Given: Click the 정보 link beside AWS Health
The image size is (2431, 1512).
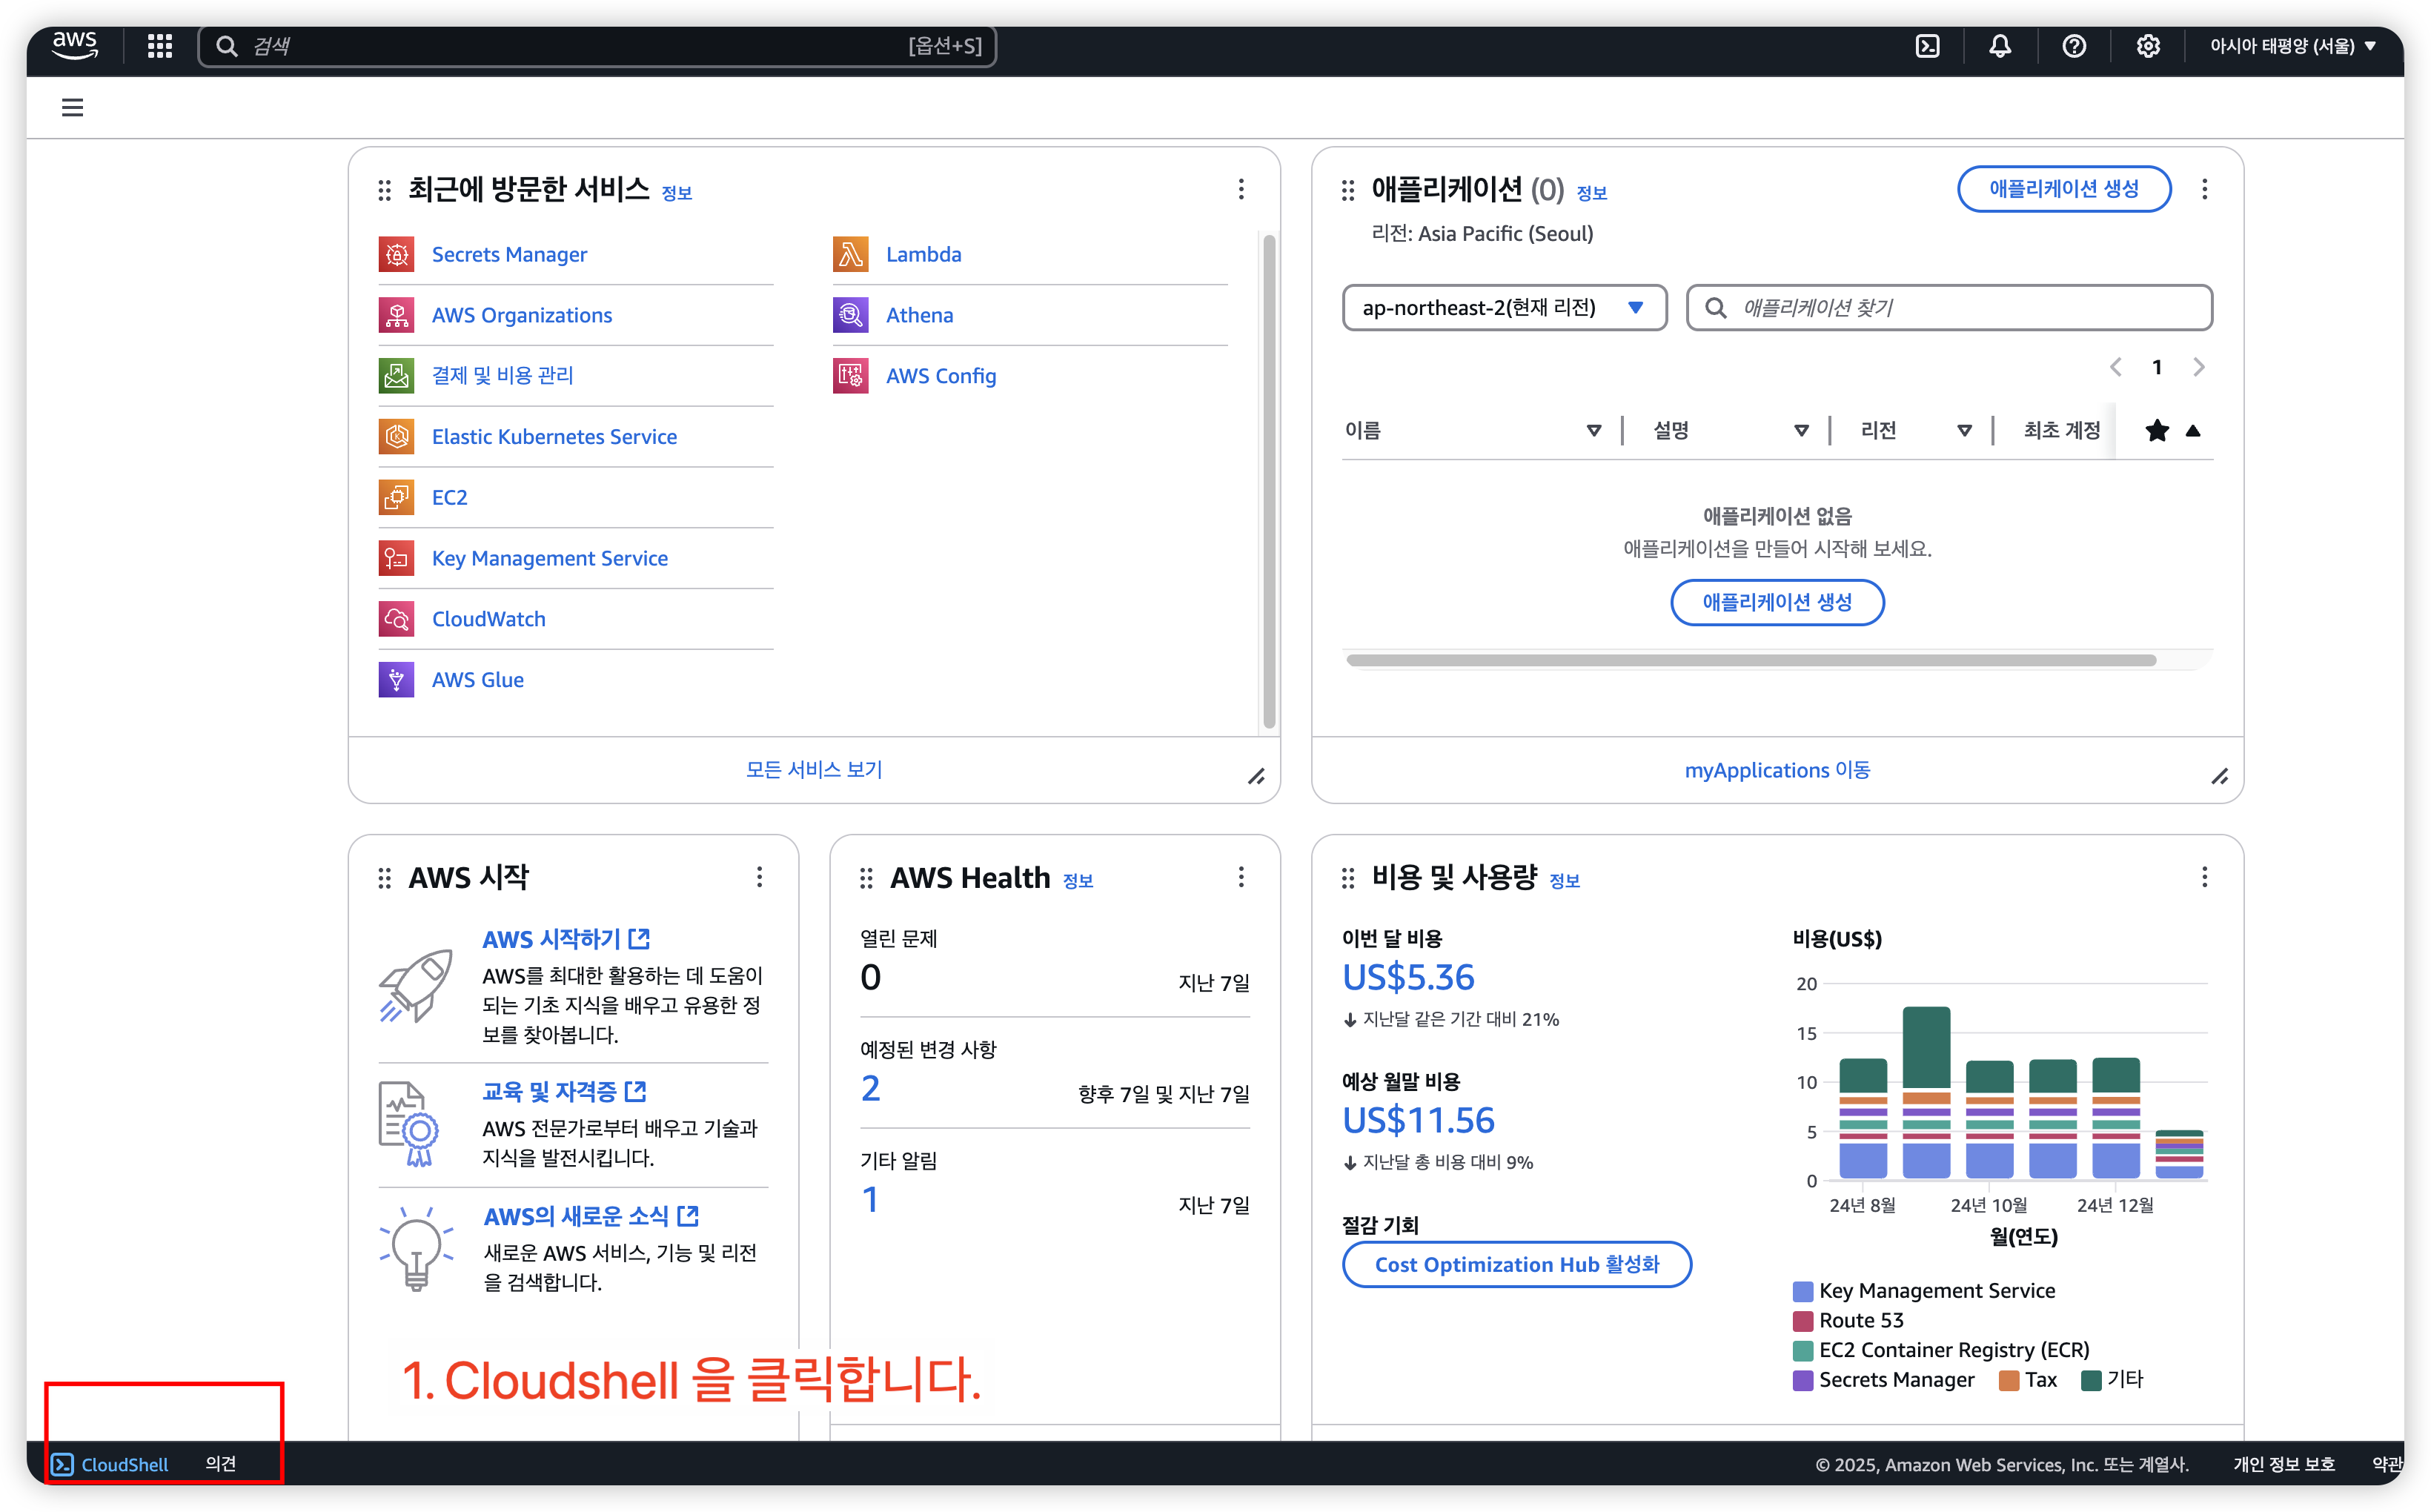Looking at the screenshot, I should coord(1077,881).
